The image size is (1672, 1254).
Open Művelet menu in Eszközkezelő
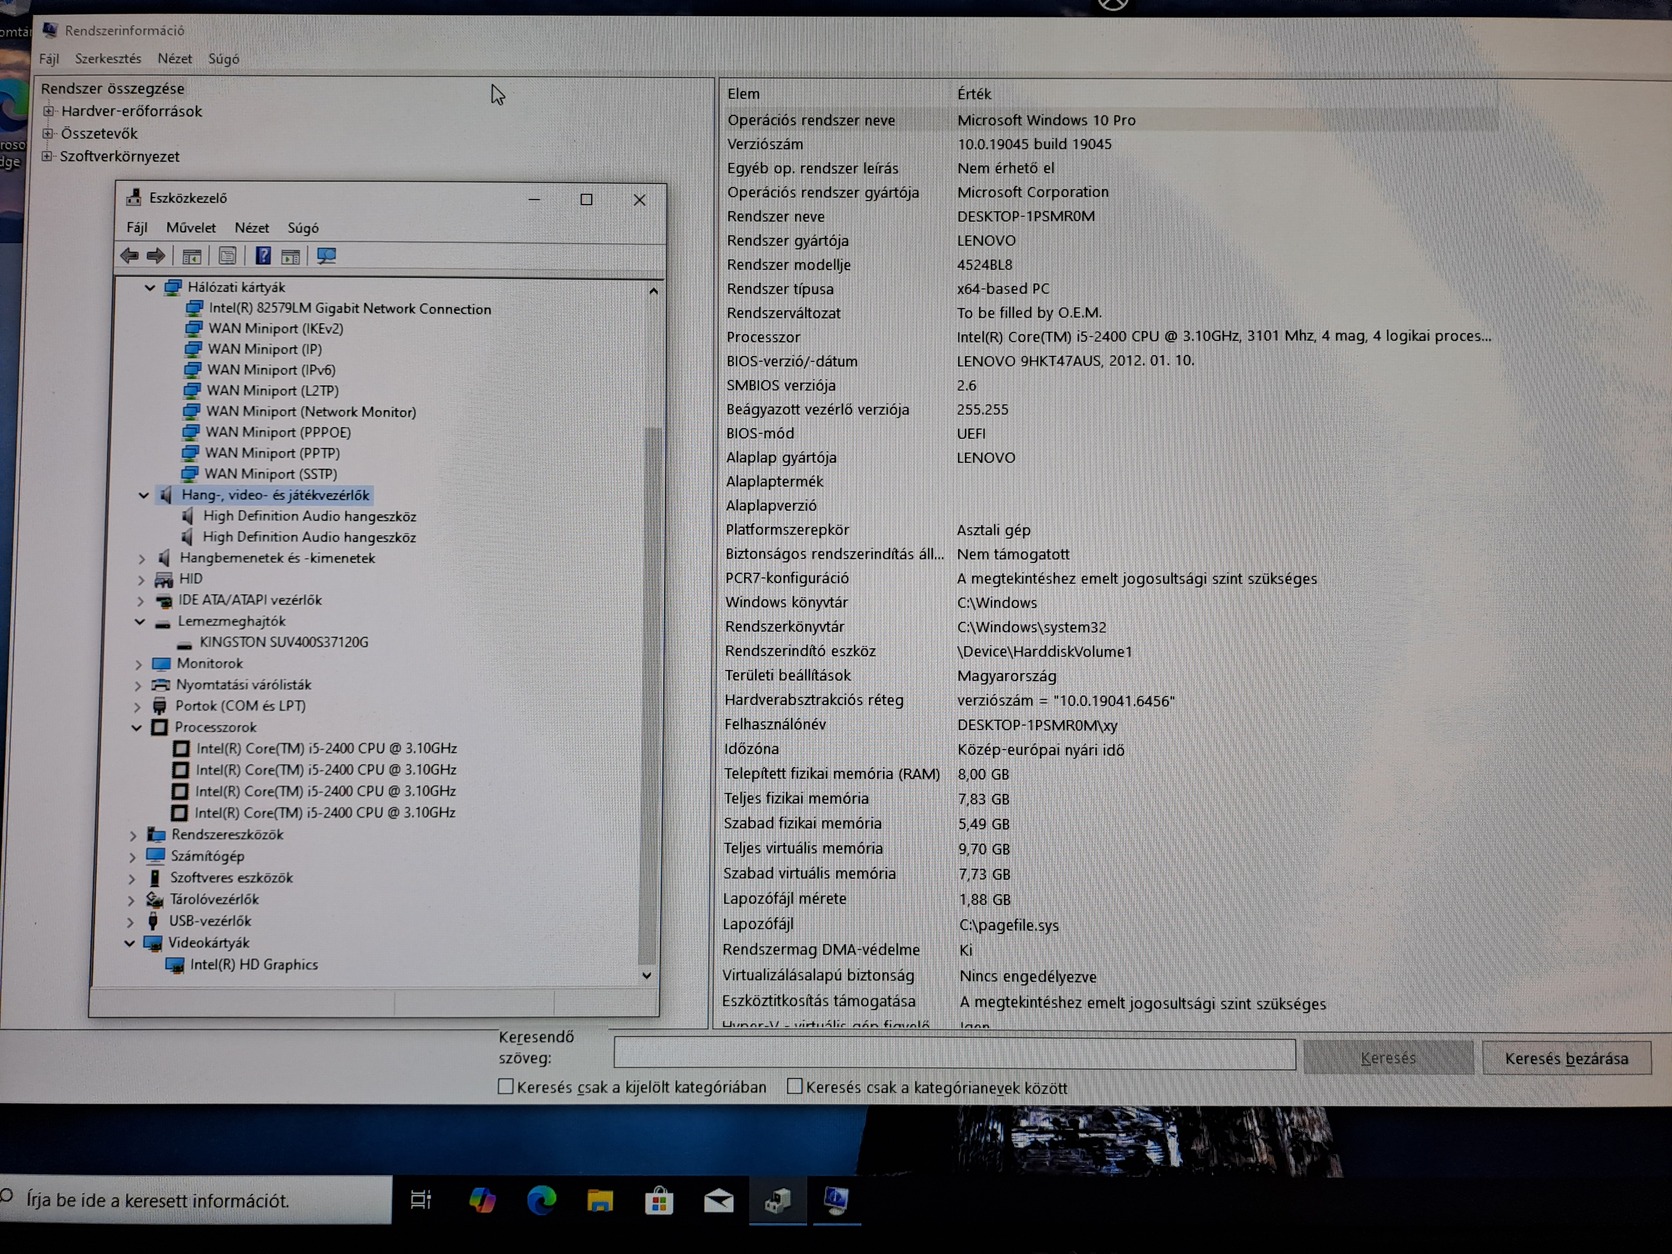click(191, 228)
